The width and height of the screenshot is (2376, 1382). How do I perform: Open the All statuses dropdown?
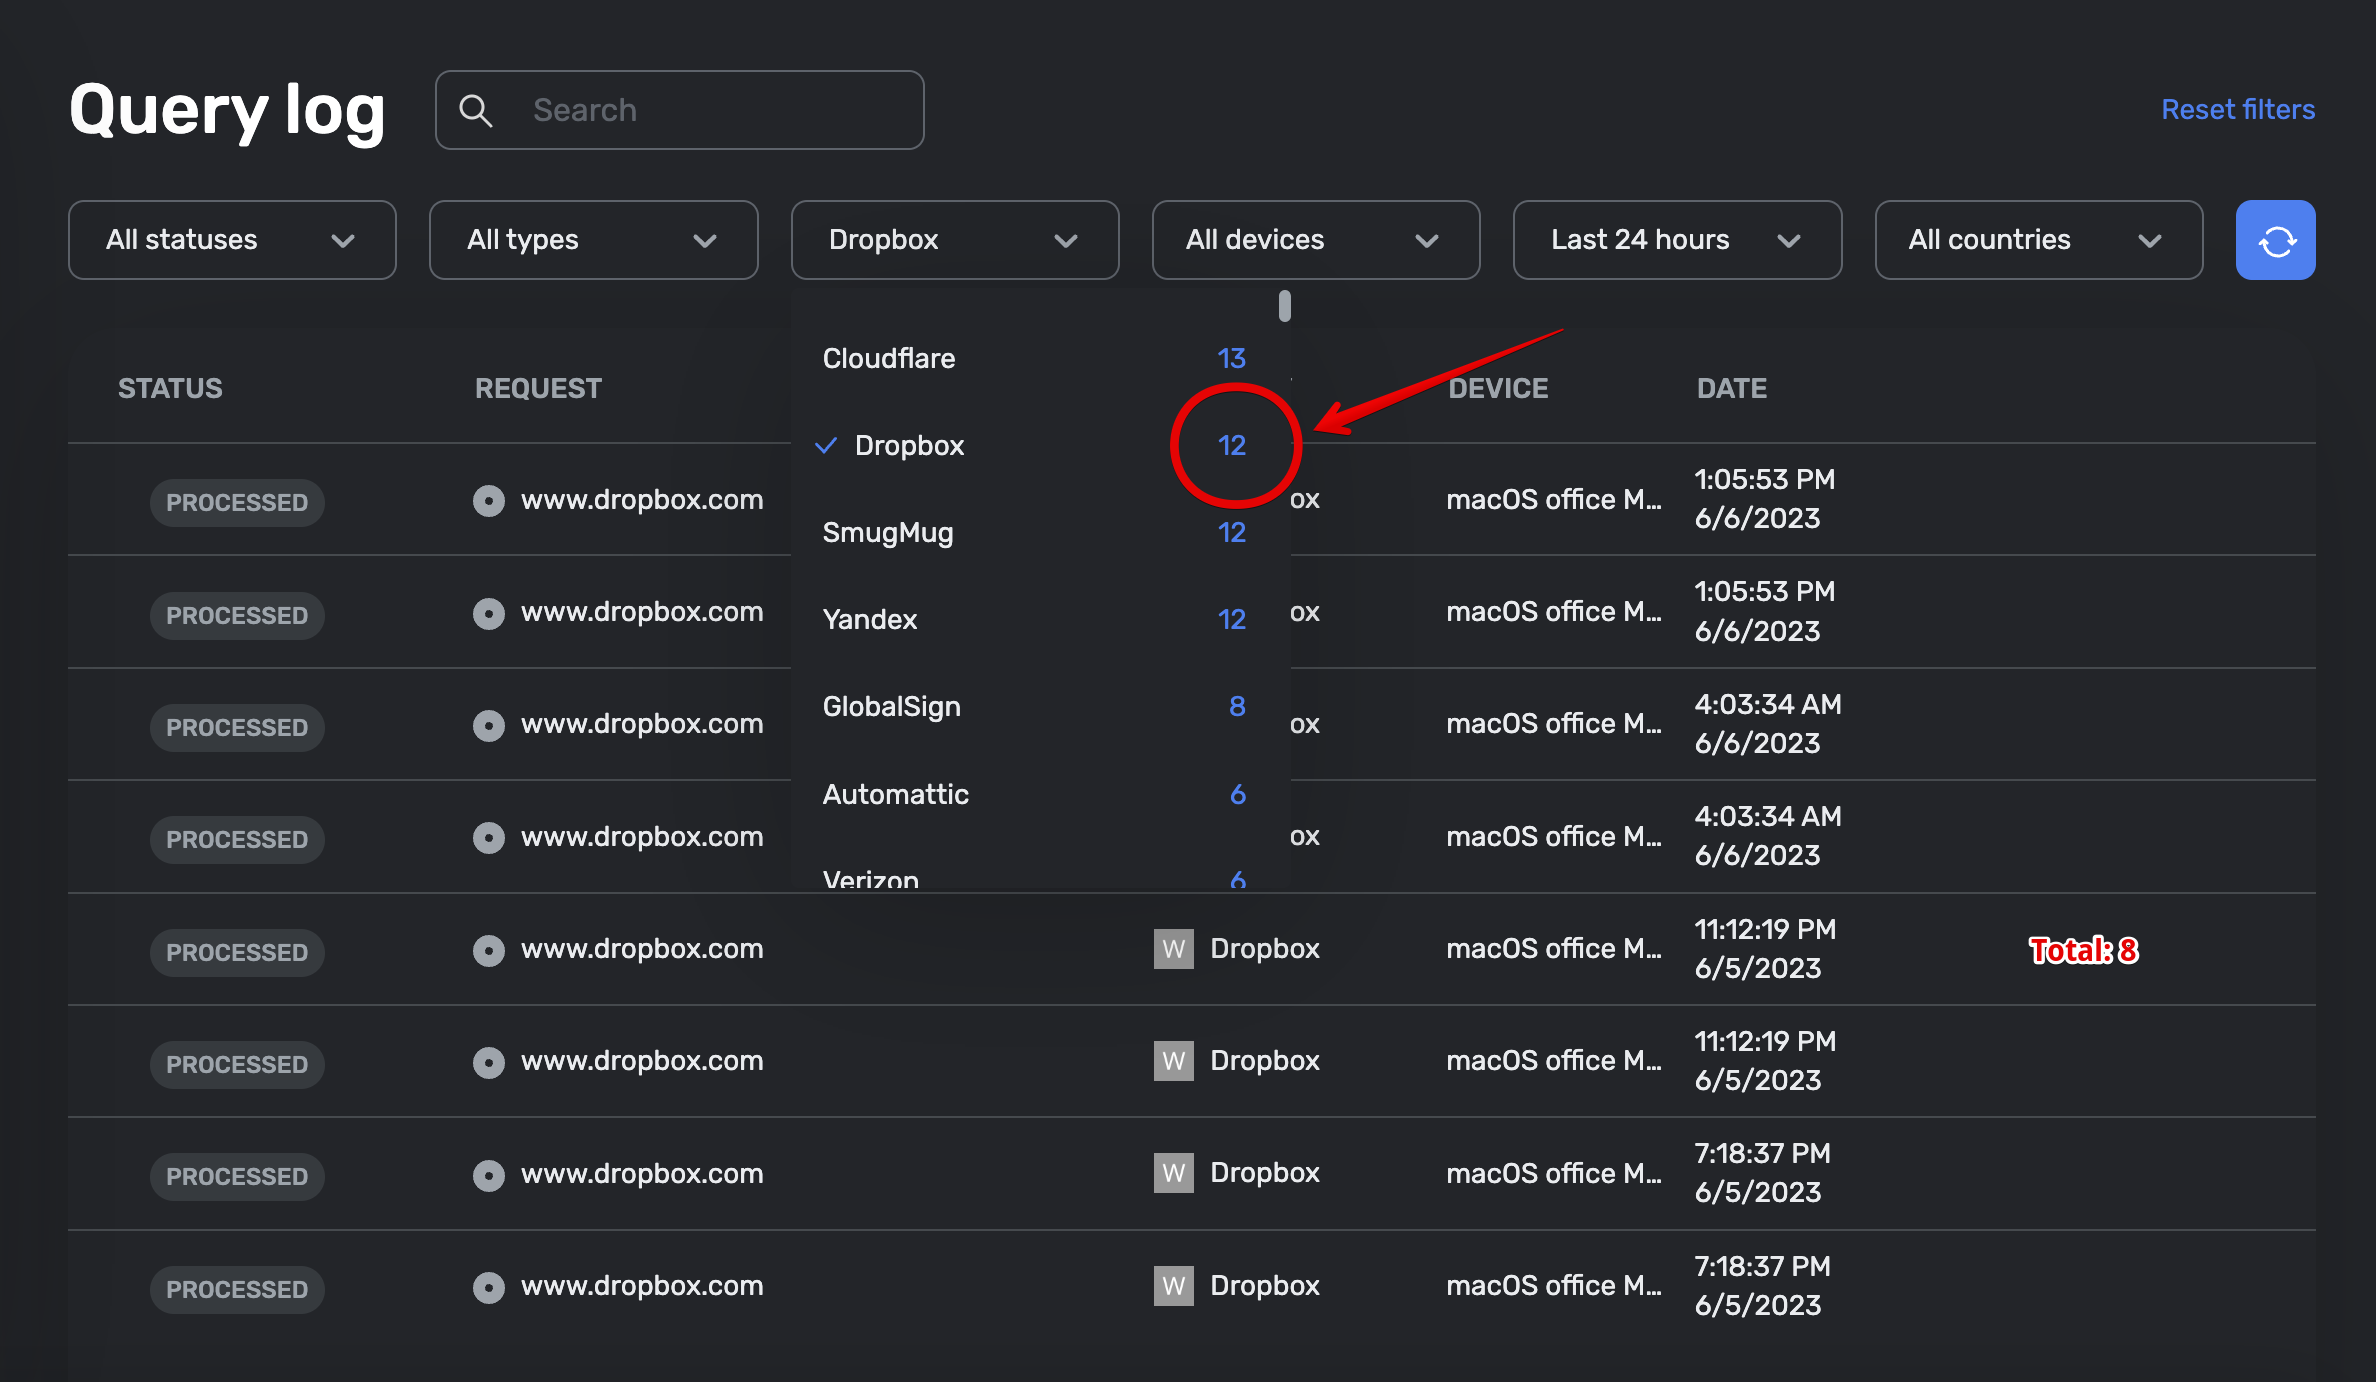[232, 240]
